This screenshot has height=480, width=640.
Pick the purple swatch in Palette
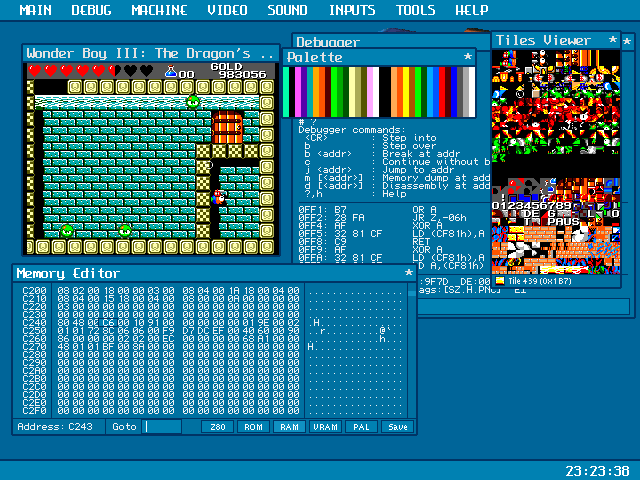[x=304, y=92]
